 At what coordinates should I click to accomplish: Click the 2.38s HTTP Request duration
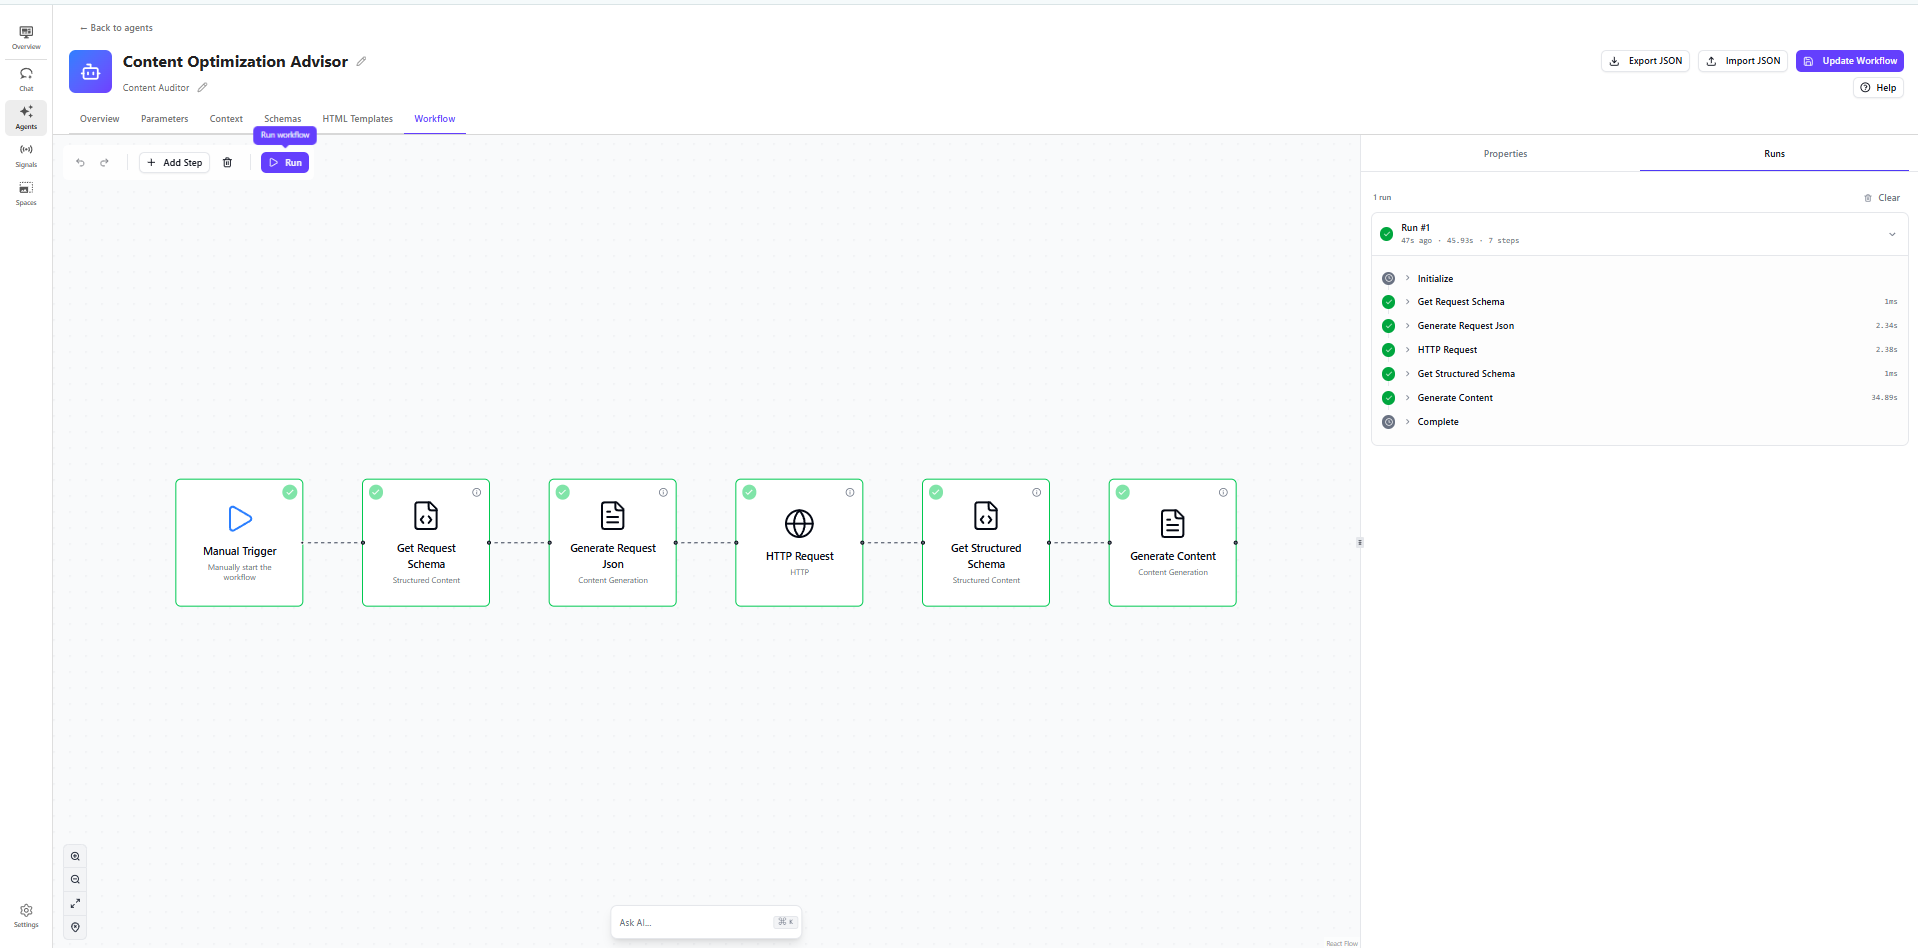[1886, 350]
